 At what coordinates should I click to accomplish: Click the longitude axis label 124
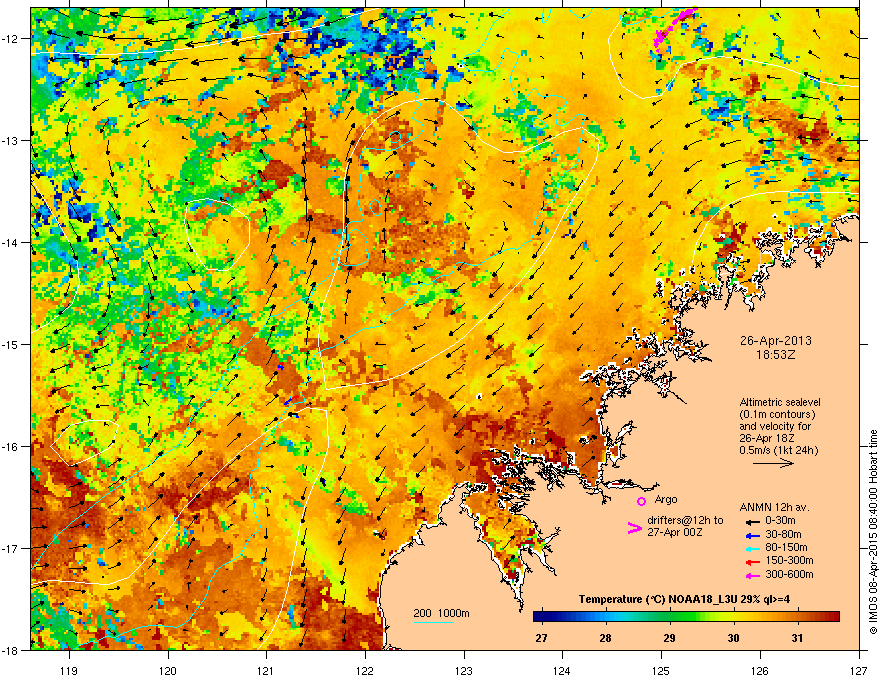562,670
